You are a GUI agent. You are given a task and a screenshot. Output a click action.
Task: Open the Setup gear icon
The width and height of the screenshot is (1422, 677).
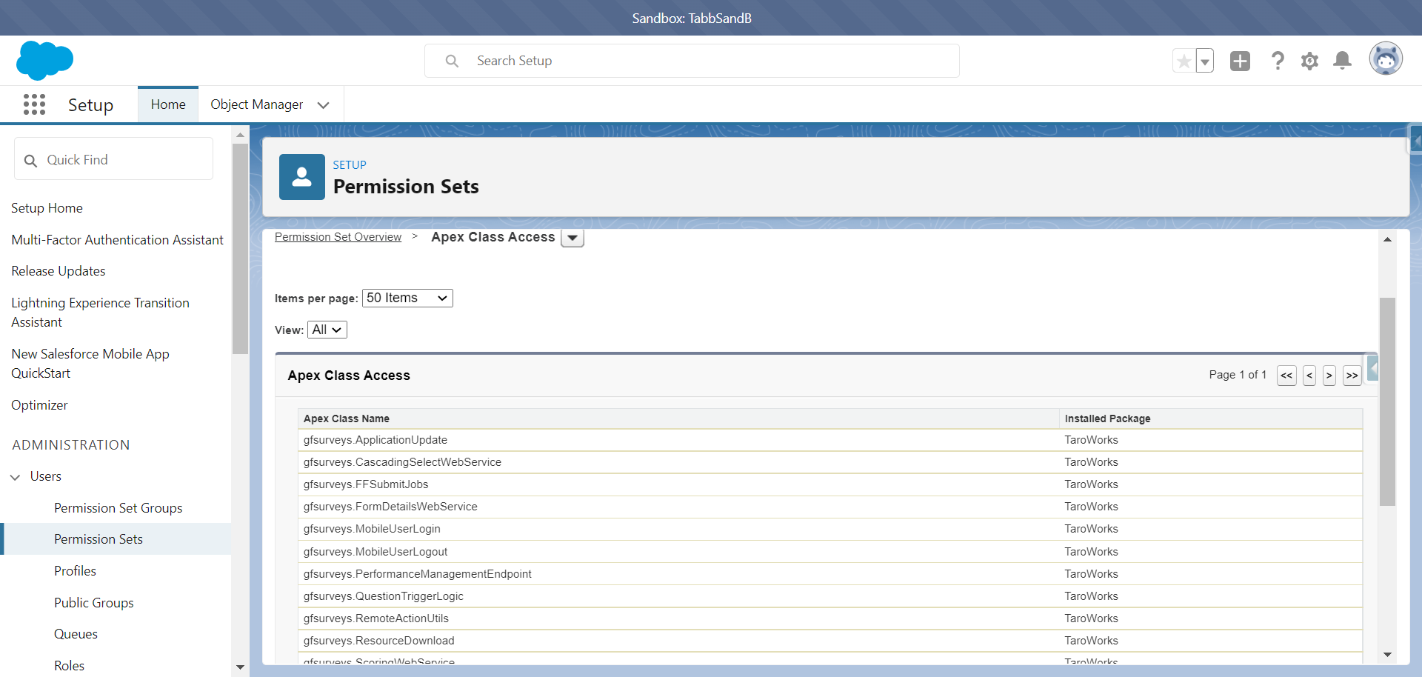click(1310, 61)
